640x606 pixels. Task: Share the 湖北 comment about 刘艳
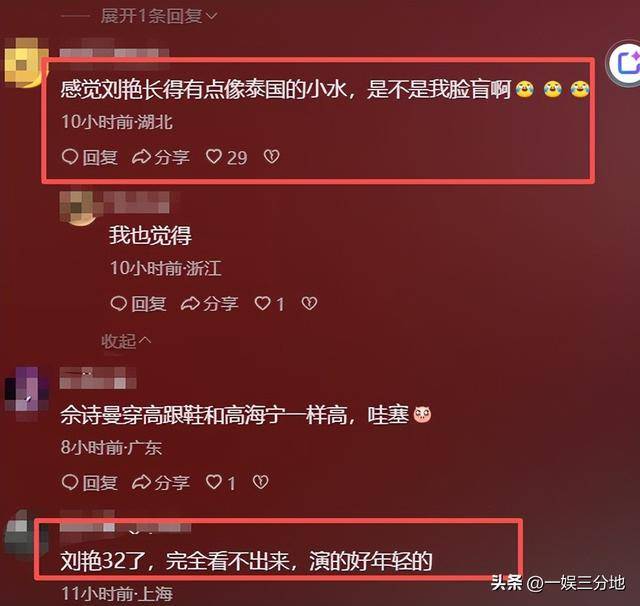coord(161,157)
